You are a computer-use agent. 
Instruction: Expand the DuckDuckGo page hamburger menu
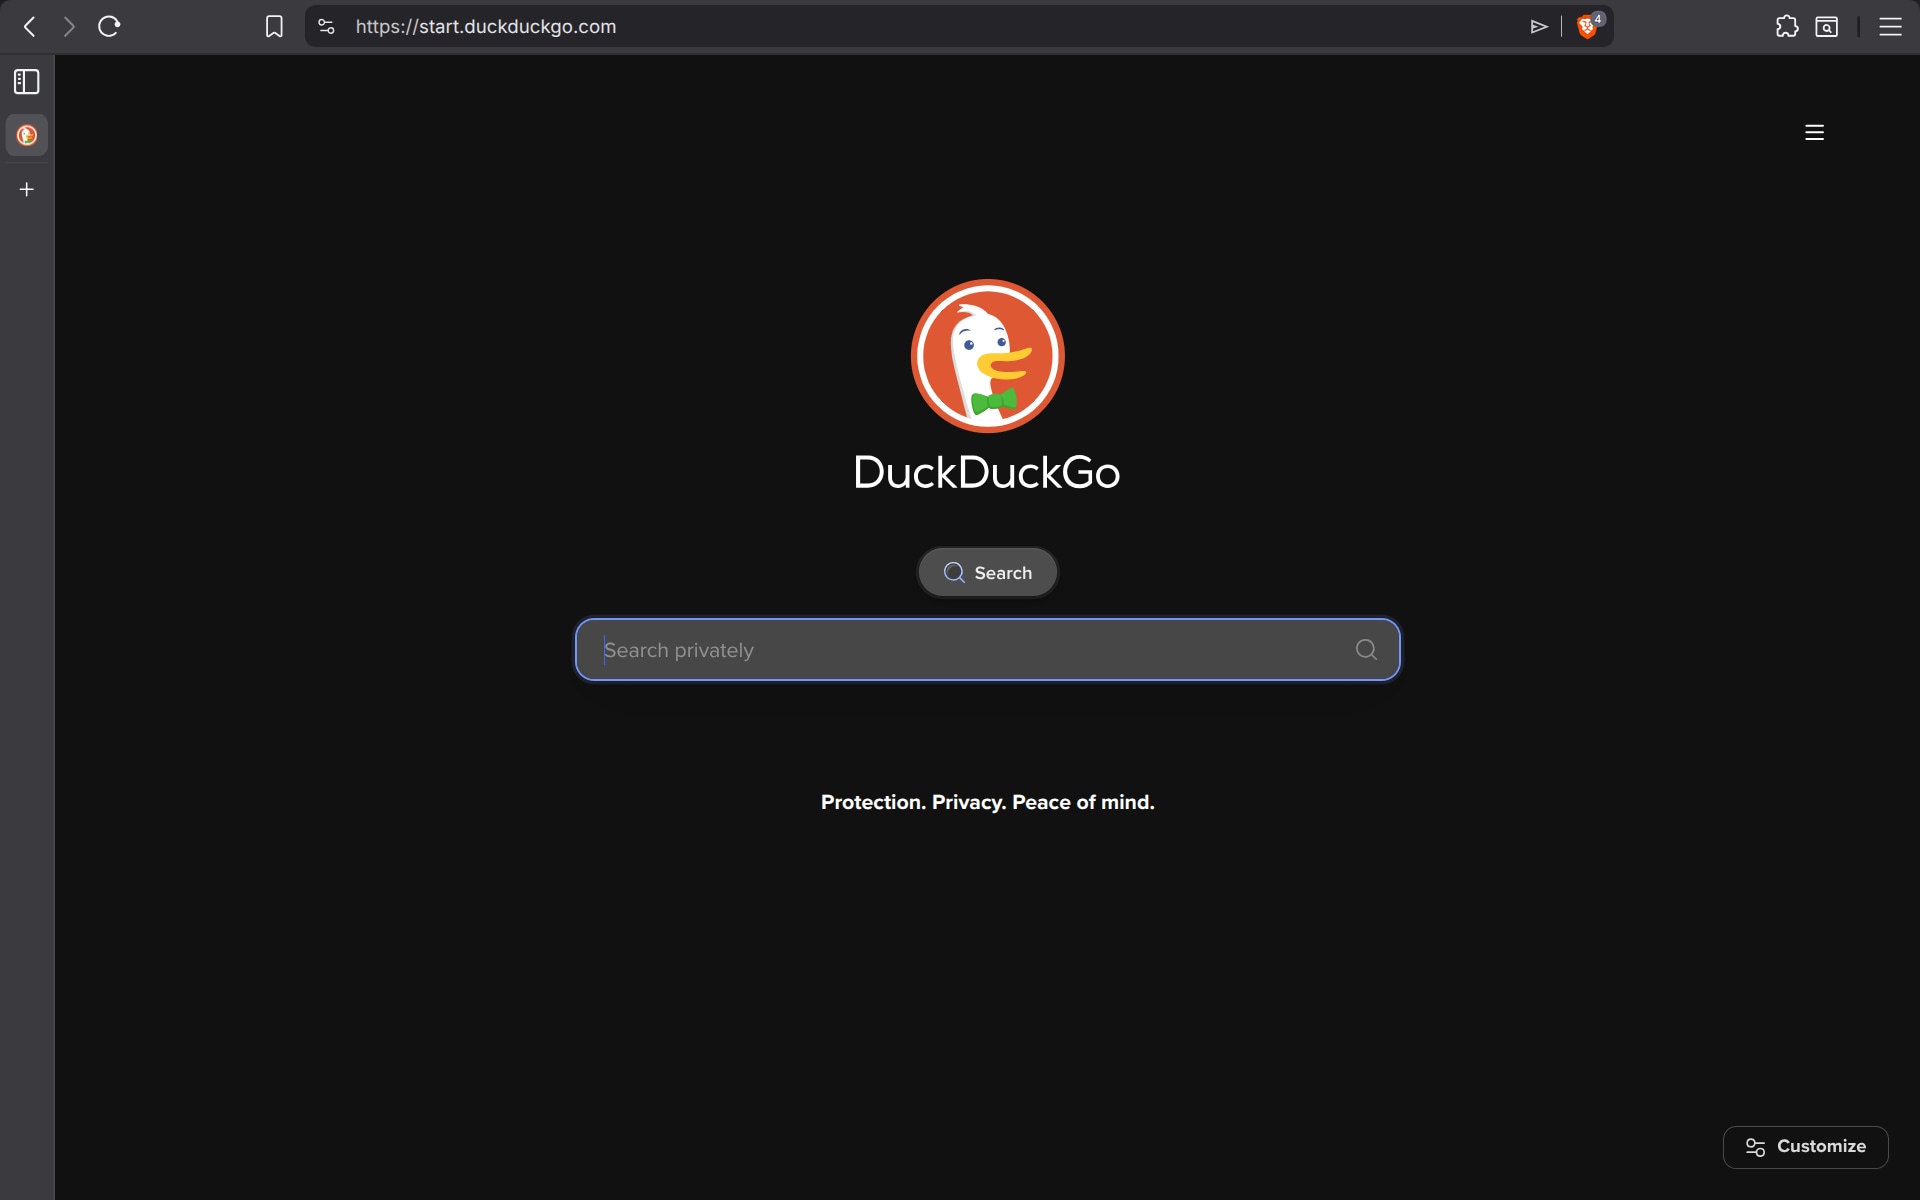point(1814,132)
